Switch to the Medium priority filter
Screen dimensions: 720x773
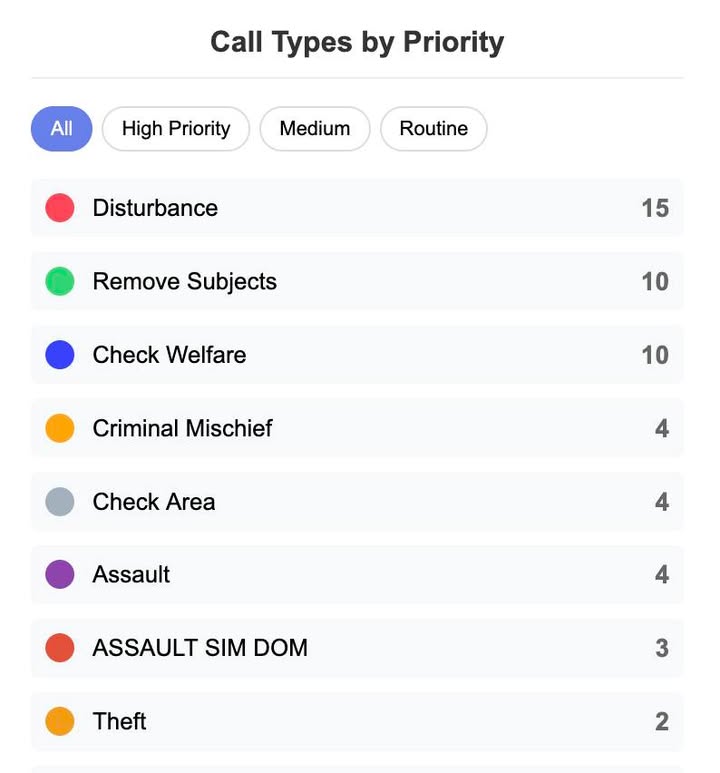[314, 129]
